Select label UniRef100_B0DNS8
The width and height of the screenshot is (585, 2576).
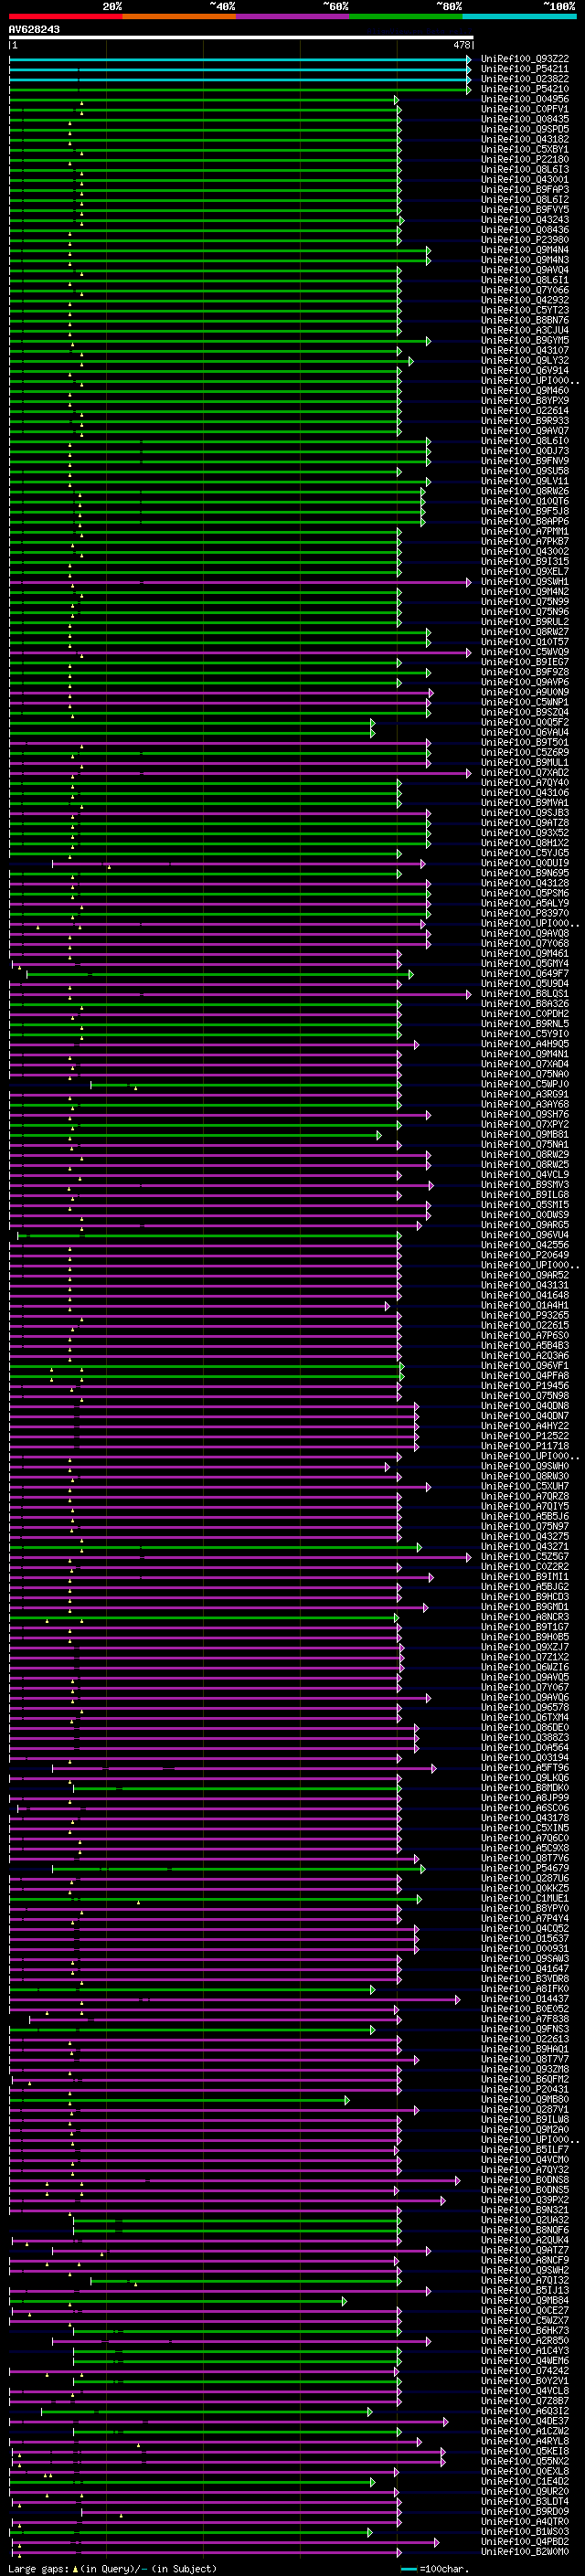click(525, 2179)
